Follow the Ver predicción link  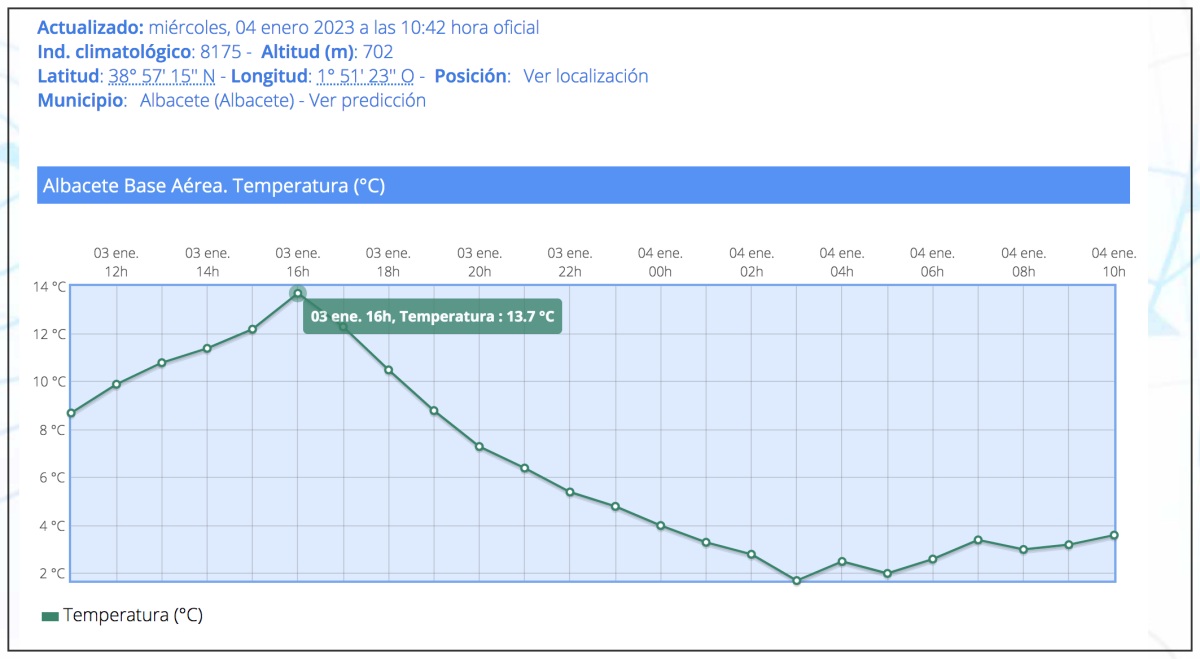coord(368,100)
